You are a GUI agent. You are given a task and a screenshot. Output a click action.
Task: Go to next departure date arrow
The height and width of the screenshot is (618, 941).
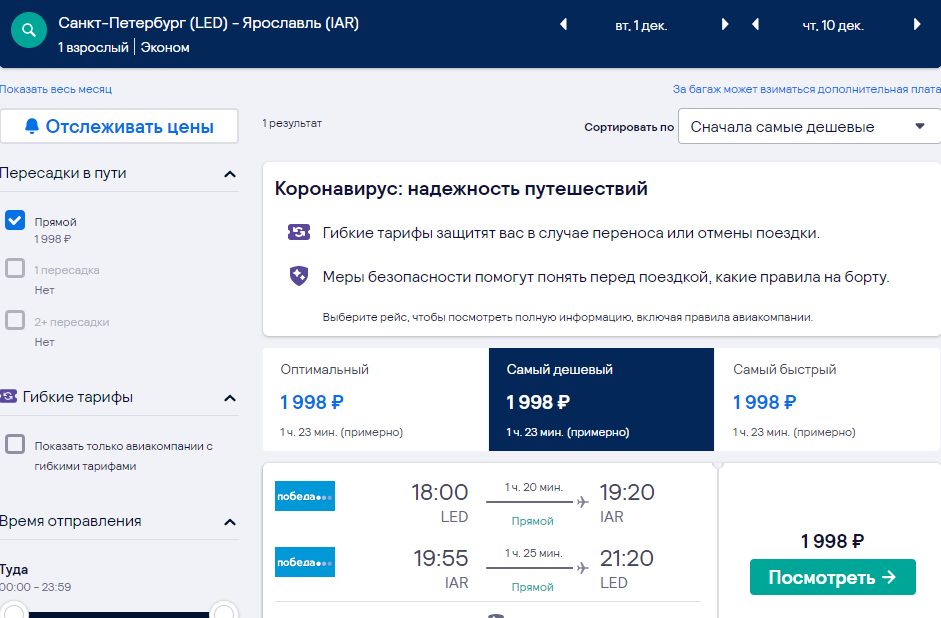(724, 25)
